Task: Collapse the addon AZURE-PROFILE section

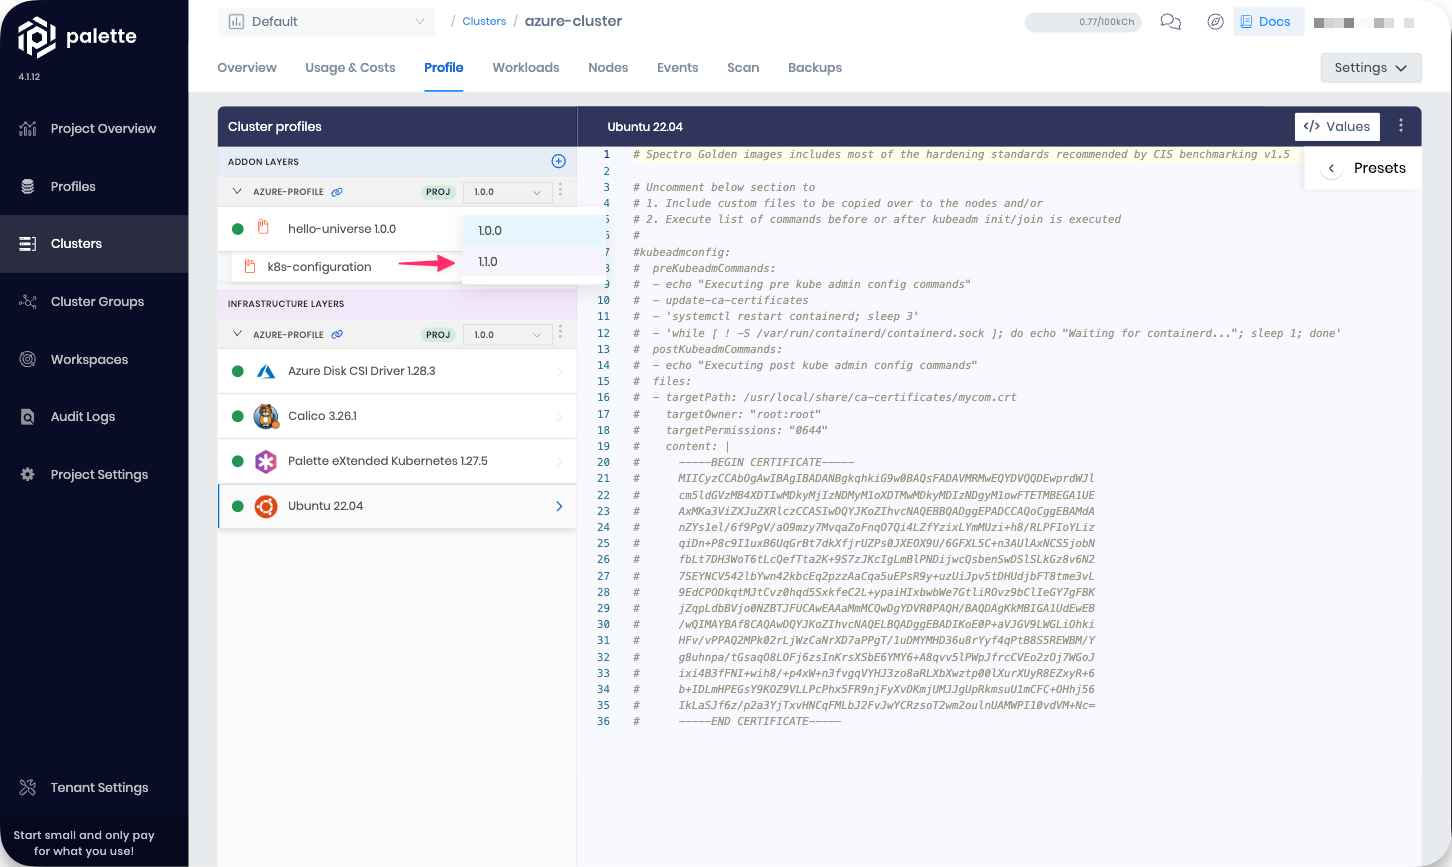Action: [x=237, y=192]
